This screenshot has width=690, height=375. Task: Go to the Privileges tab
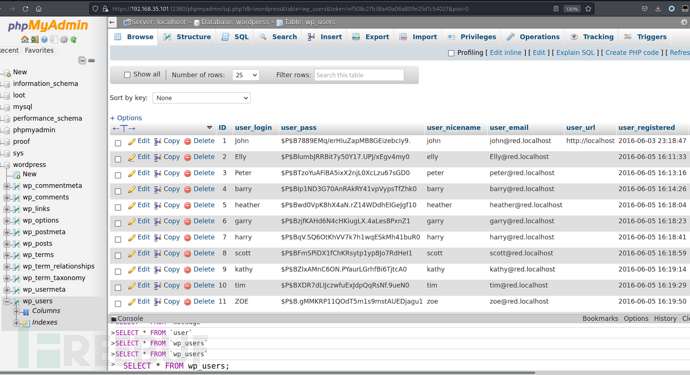click(472, 37)
